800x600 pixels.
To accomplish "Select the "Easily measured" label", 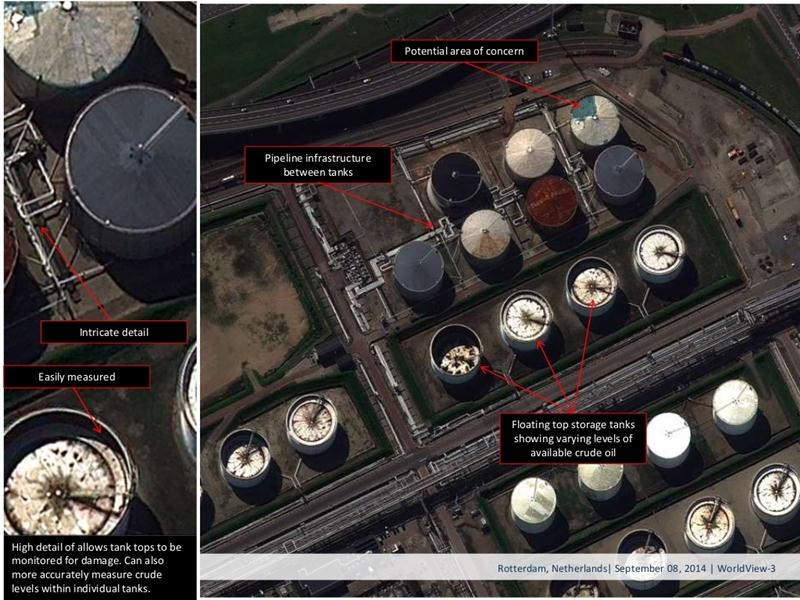I will click(x=77, y=377).
